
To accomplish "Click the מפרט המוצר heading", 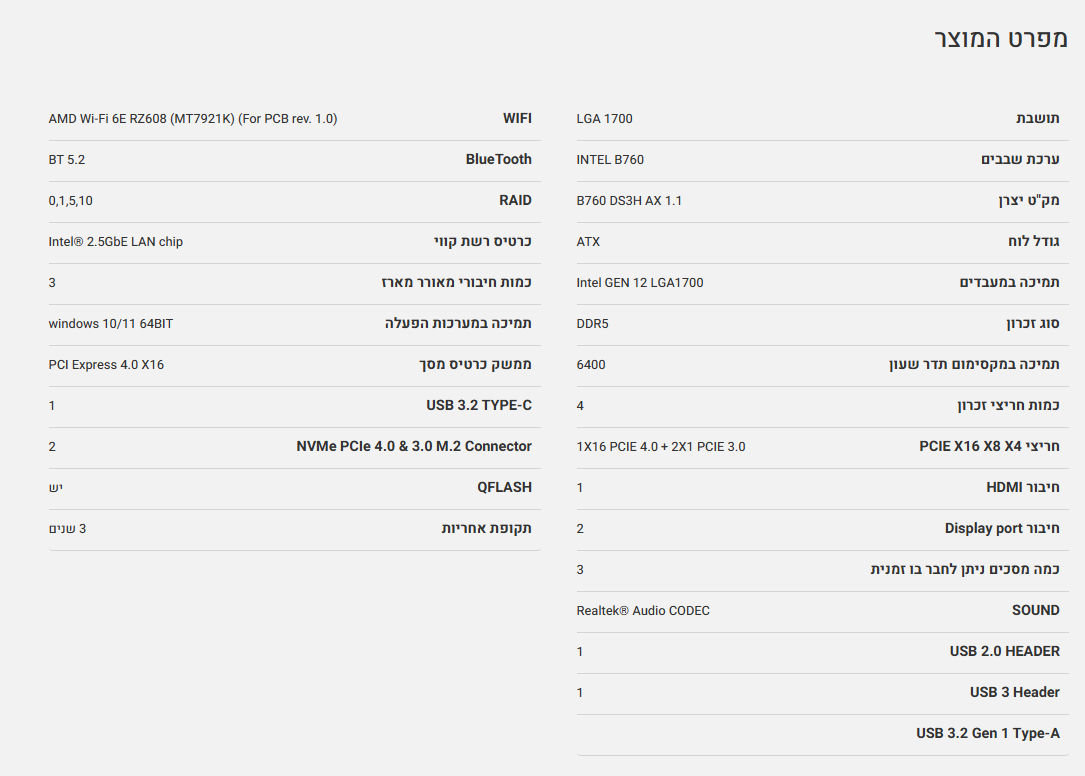I will pos(1000,39).
